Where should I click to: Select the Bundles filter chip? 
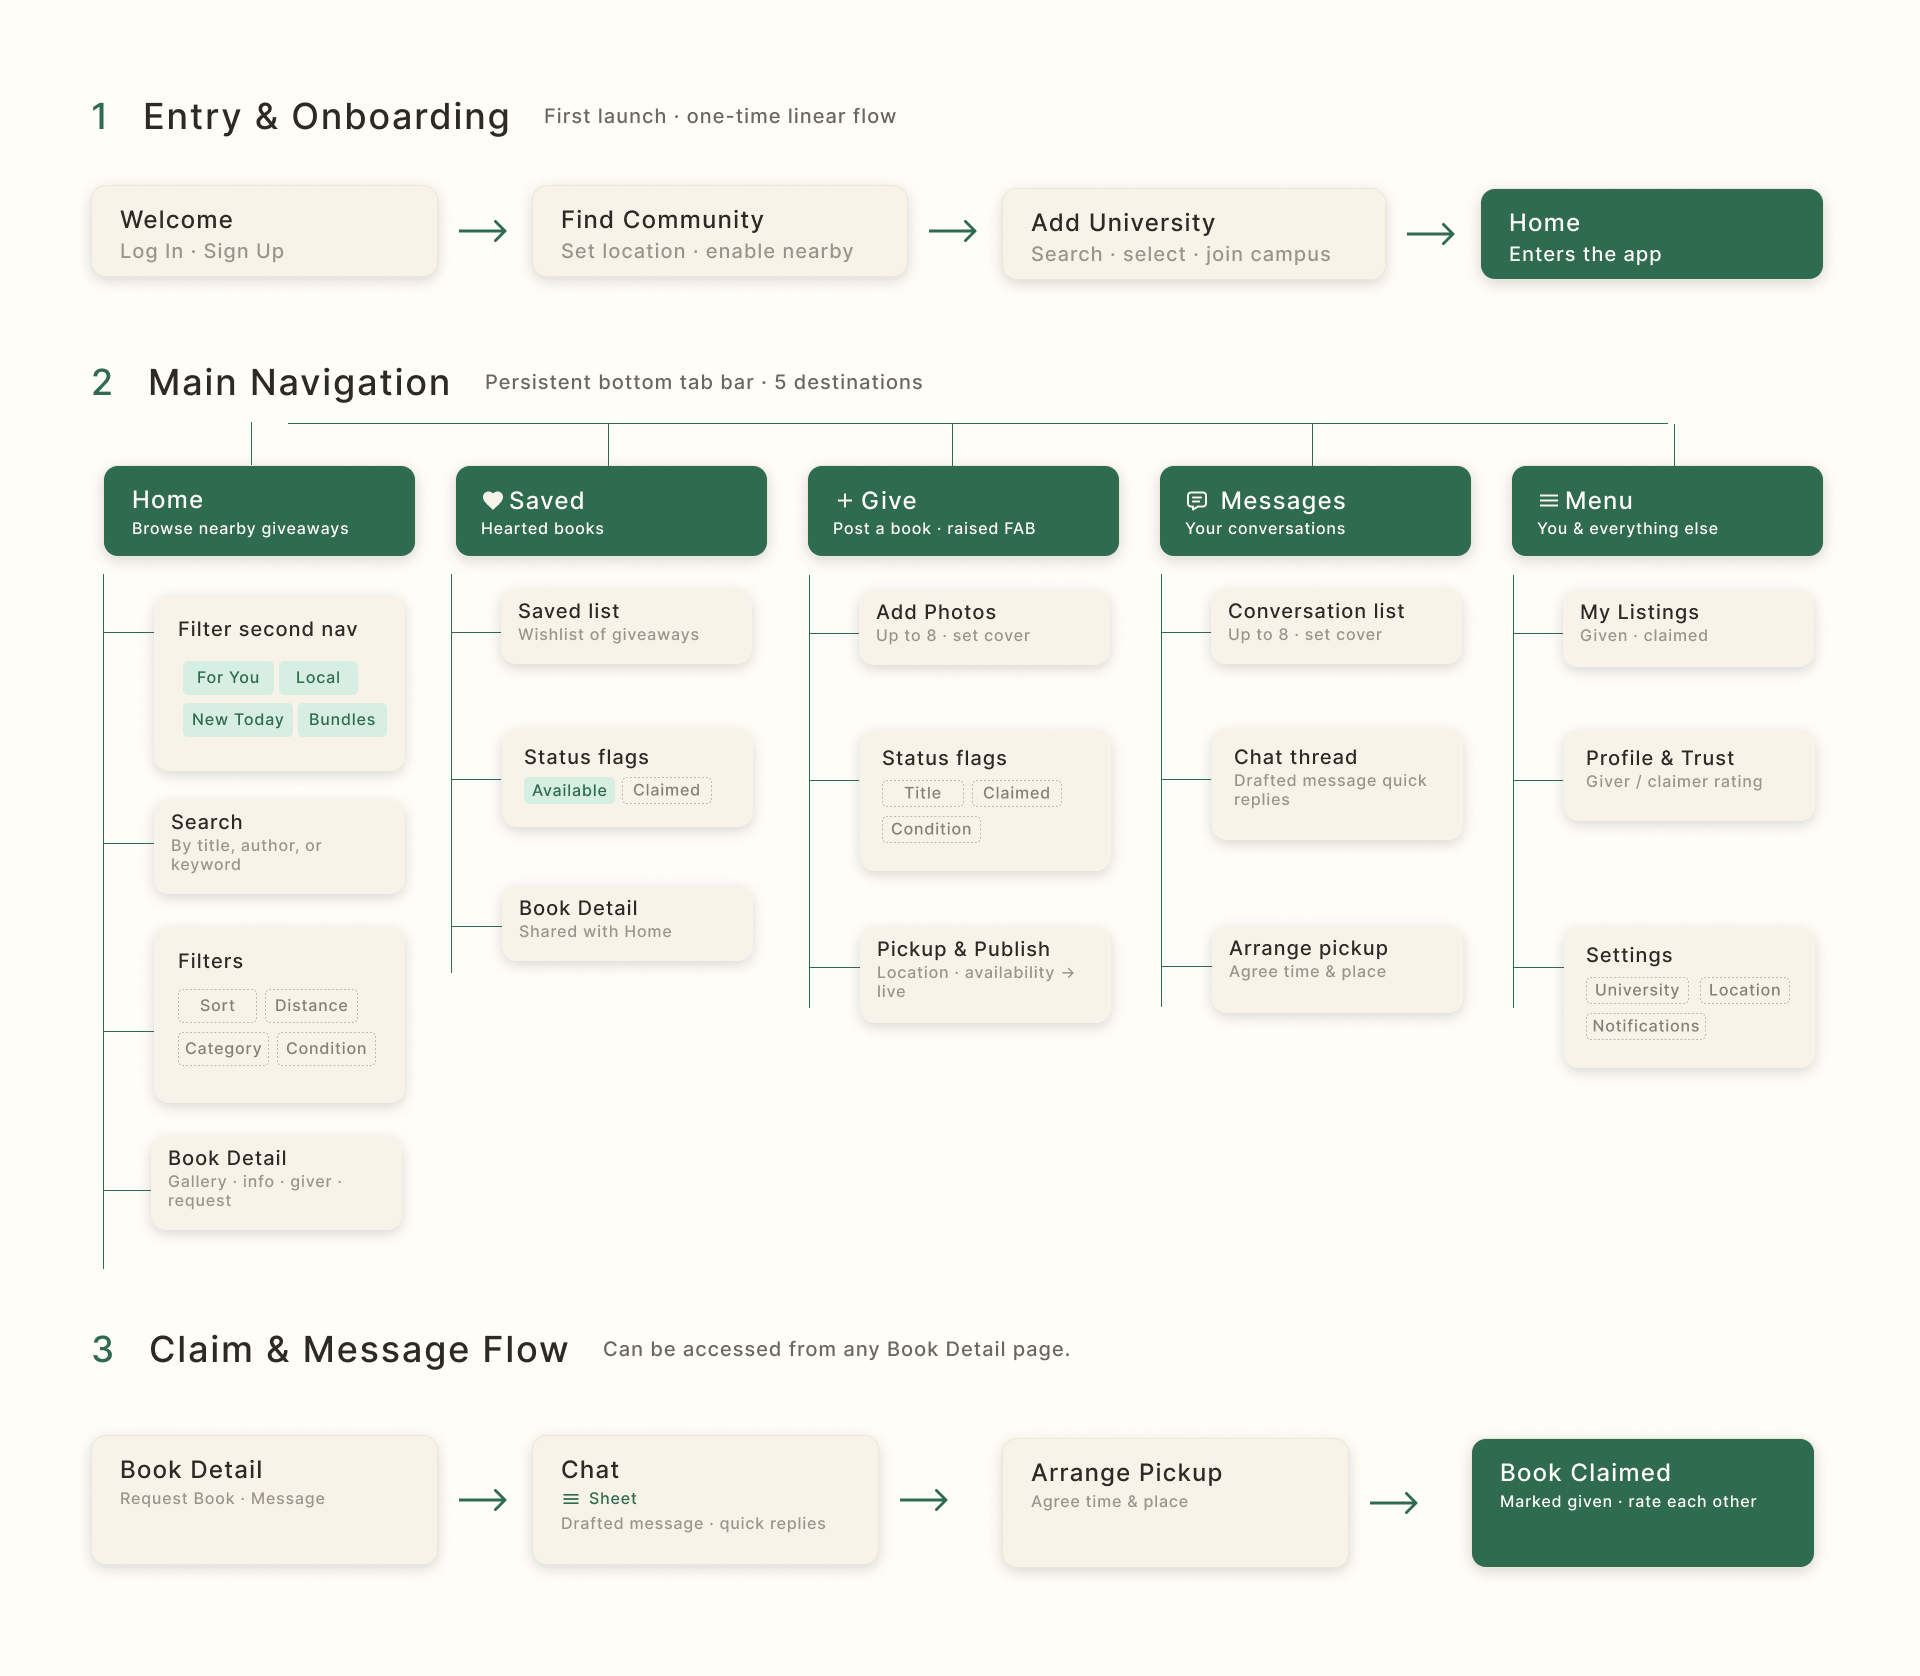[342, 719]
